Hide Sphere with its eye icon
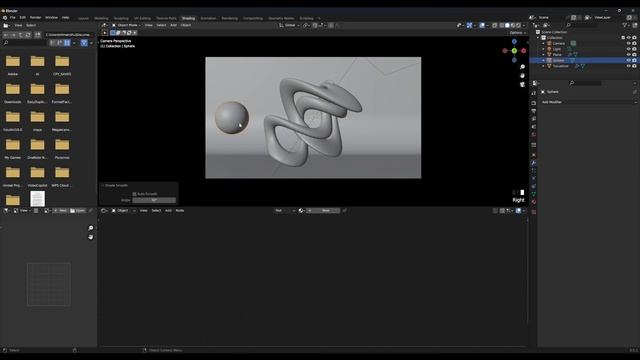 (x=629, y=60)
